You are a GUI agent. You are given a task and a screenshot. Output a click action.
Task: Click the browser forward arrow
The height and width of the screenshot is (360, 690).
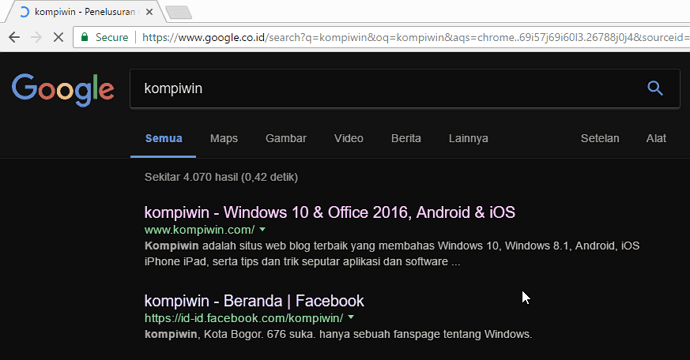tap(36, 37)
